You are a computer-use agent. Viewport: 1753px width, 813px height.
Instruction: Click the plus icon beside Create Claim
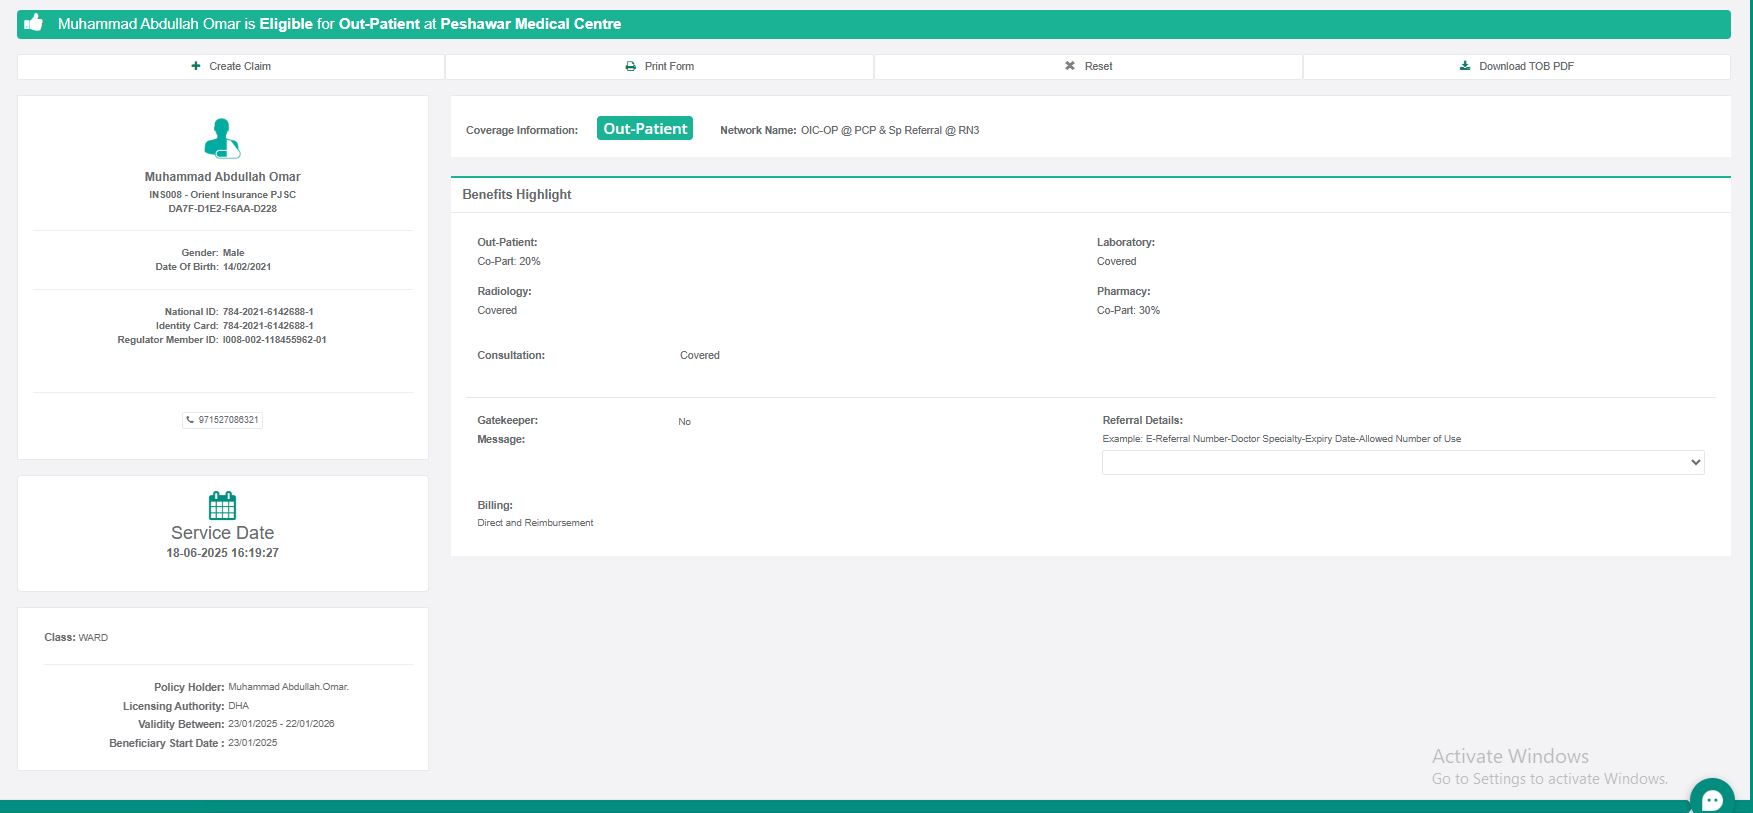(196, 66)
